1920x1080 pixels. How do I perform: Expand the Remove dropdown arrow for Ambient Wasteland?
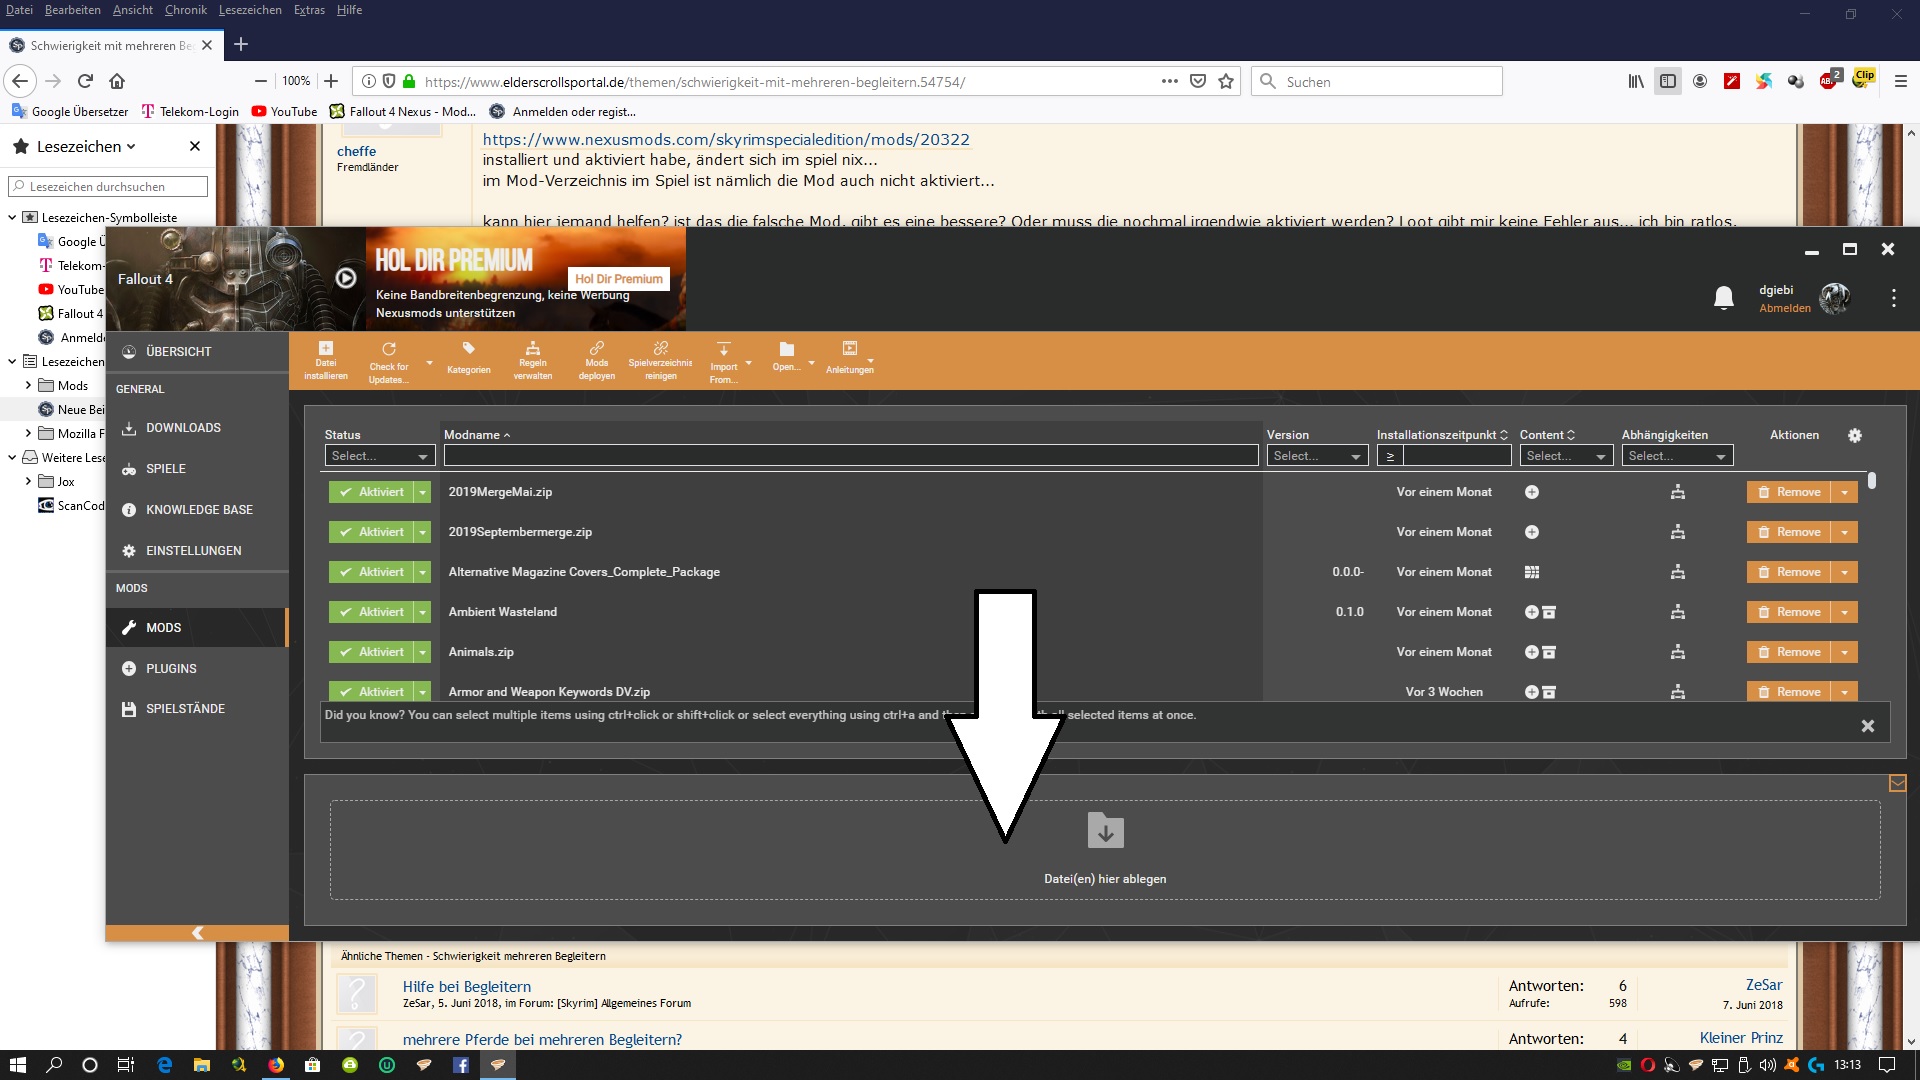tap(1845, 612)
